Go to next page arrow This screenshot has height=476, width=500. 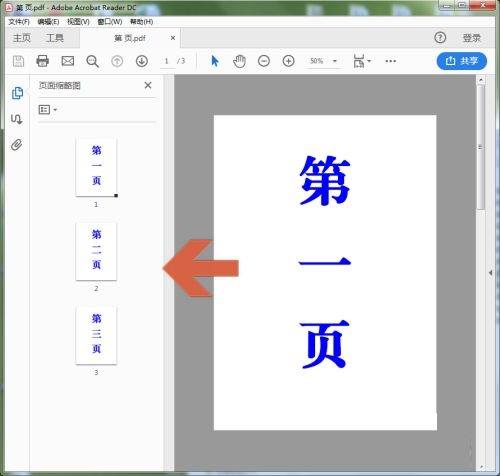pos(142,61)
